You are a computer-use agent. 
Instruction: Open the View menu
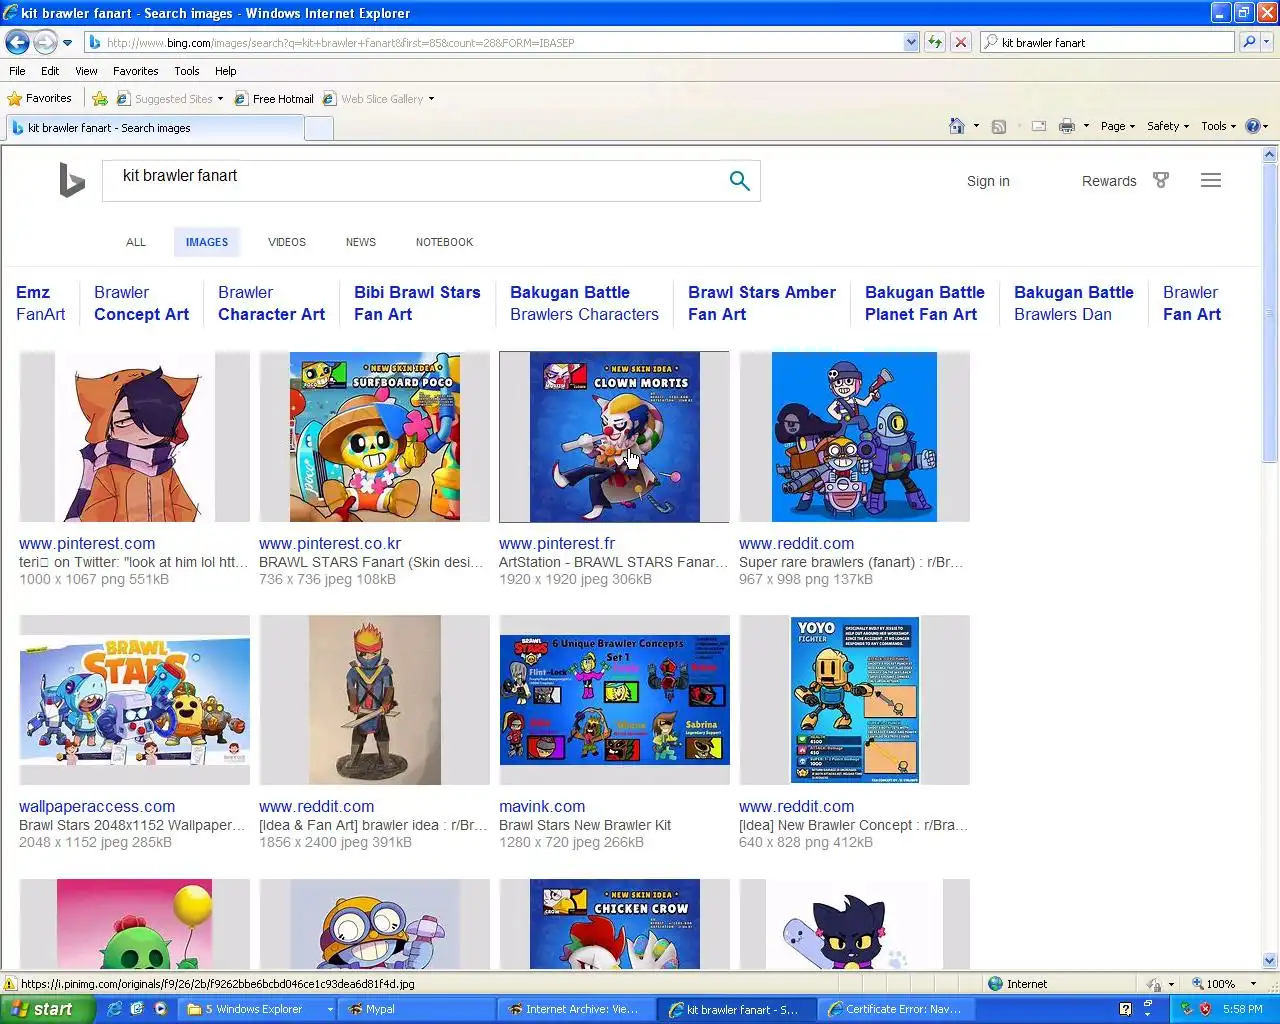pyautogui.click(x=86, y=71)
